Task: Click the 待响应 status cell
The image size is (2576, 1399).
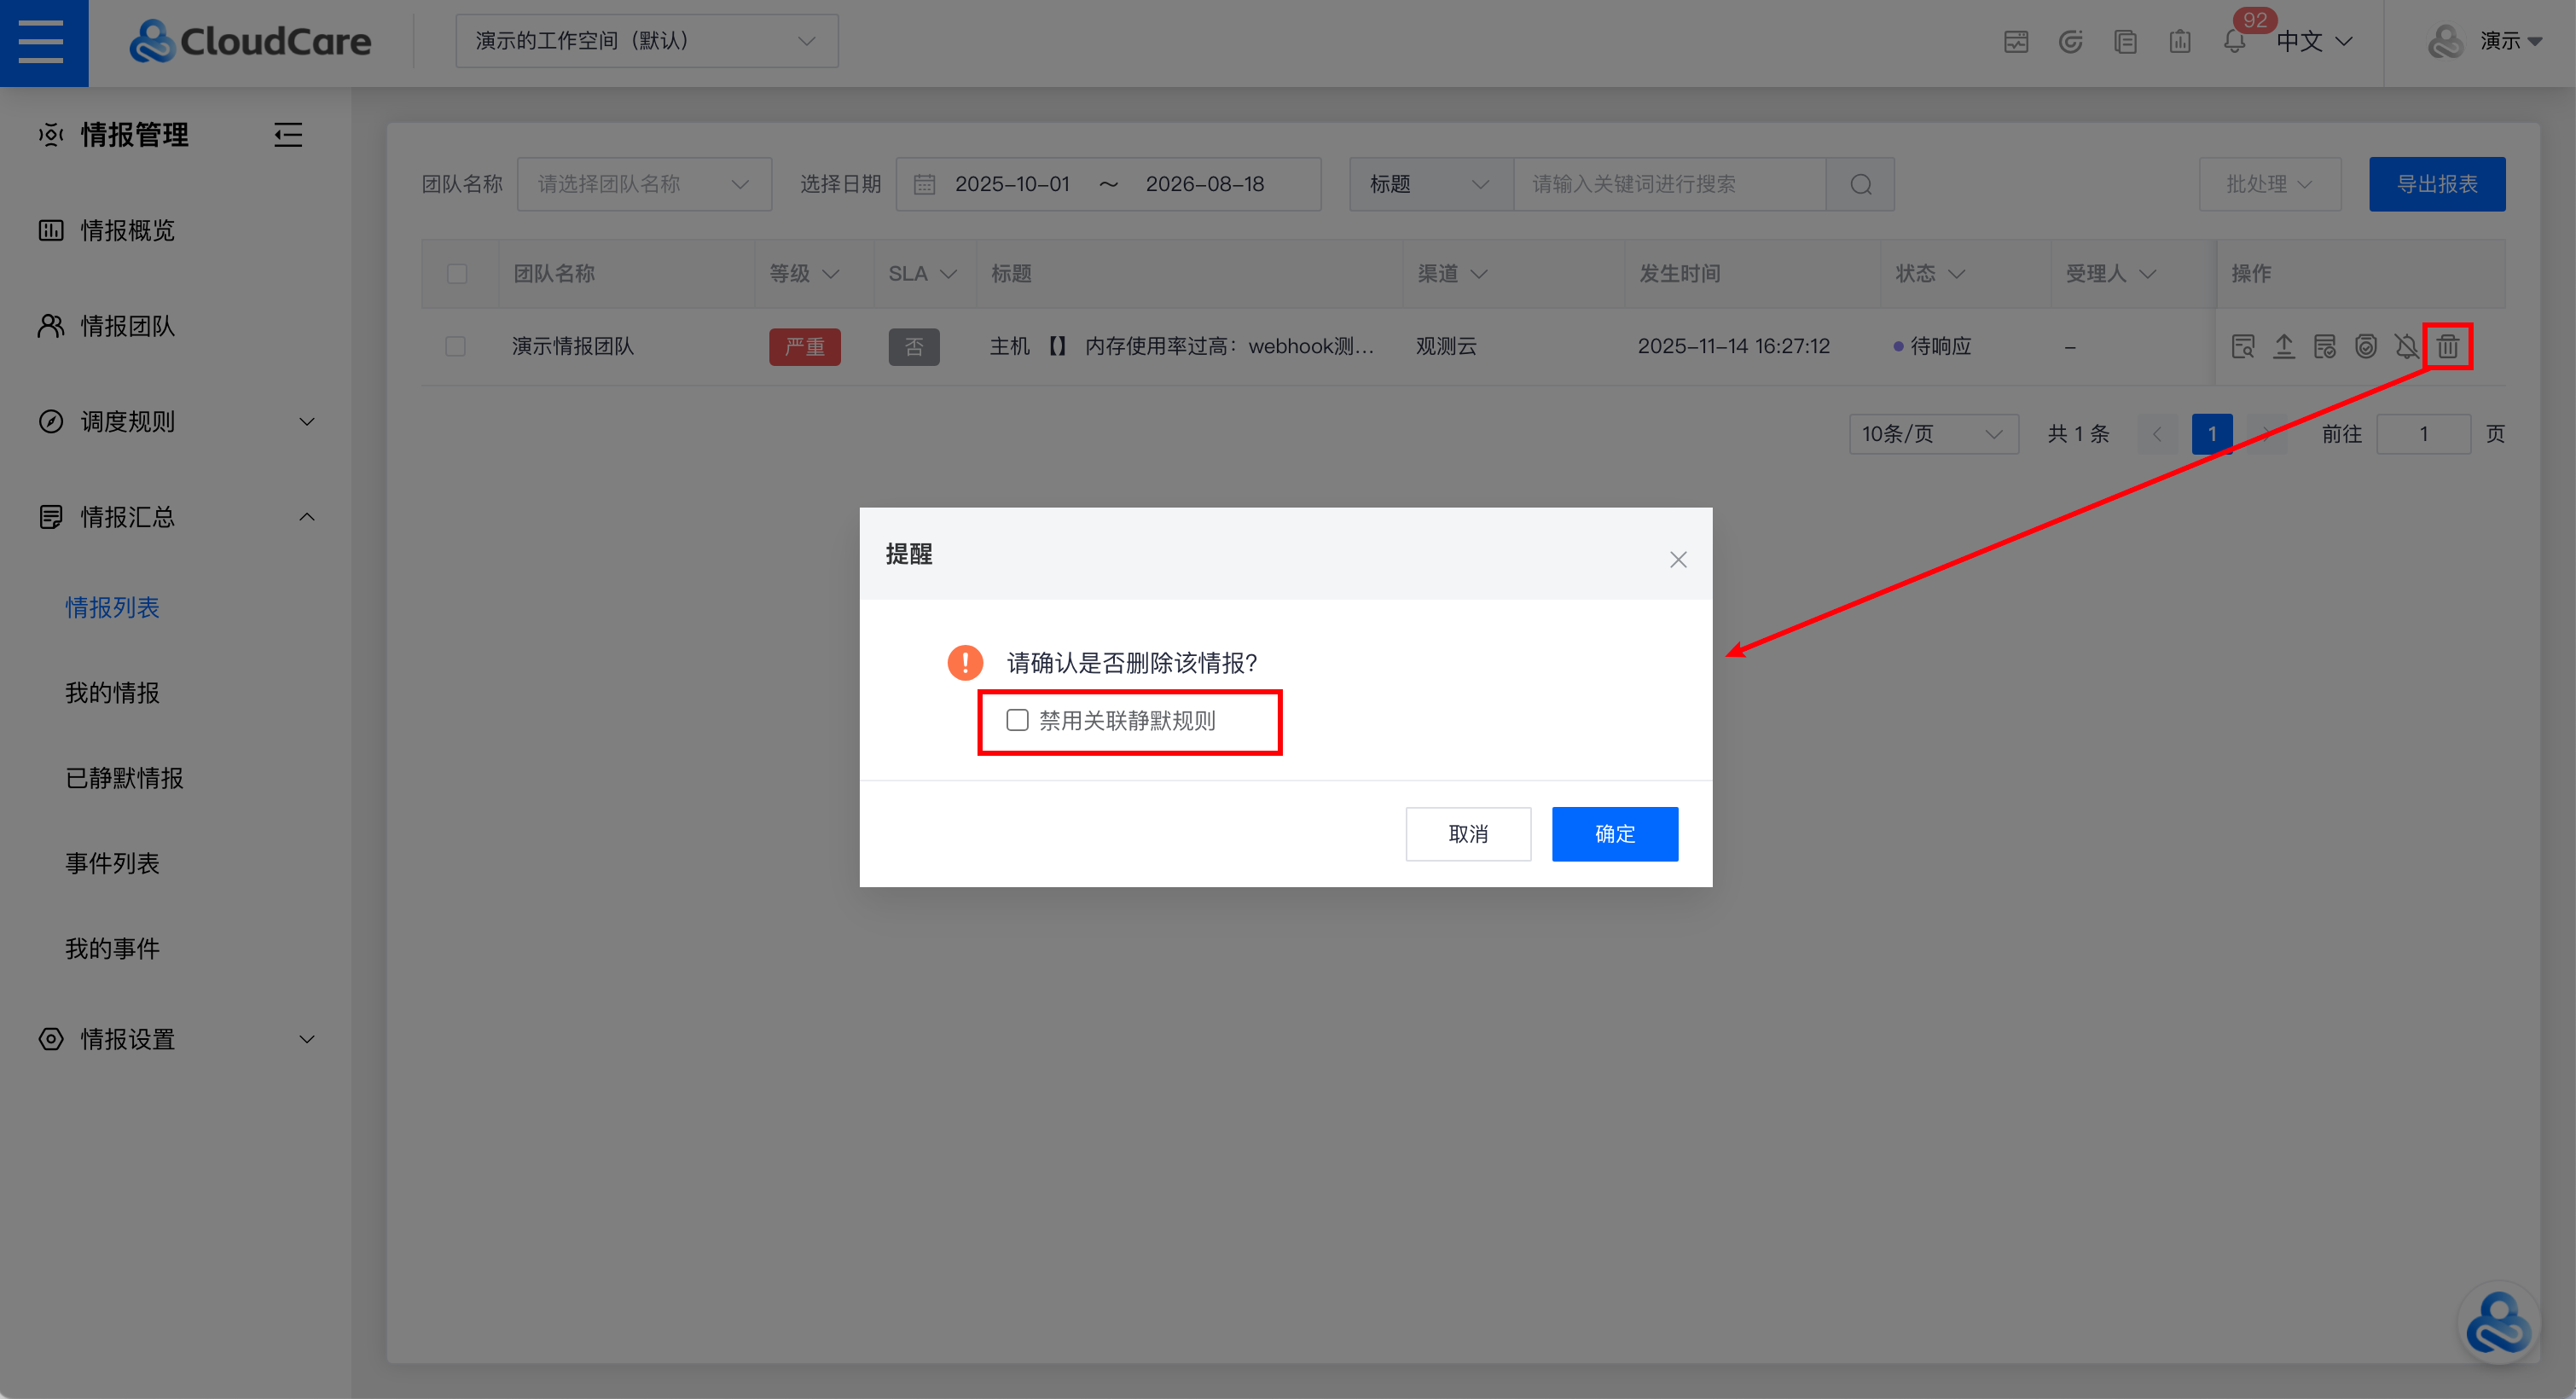Action: [x=1932, y=347]
